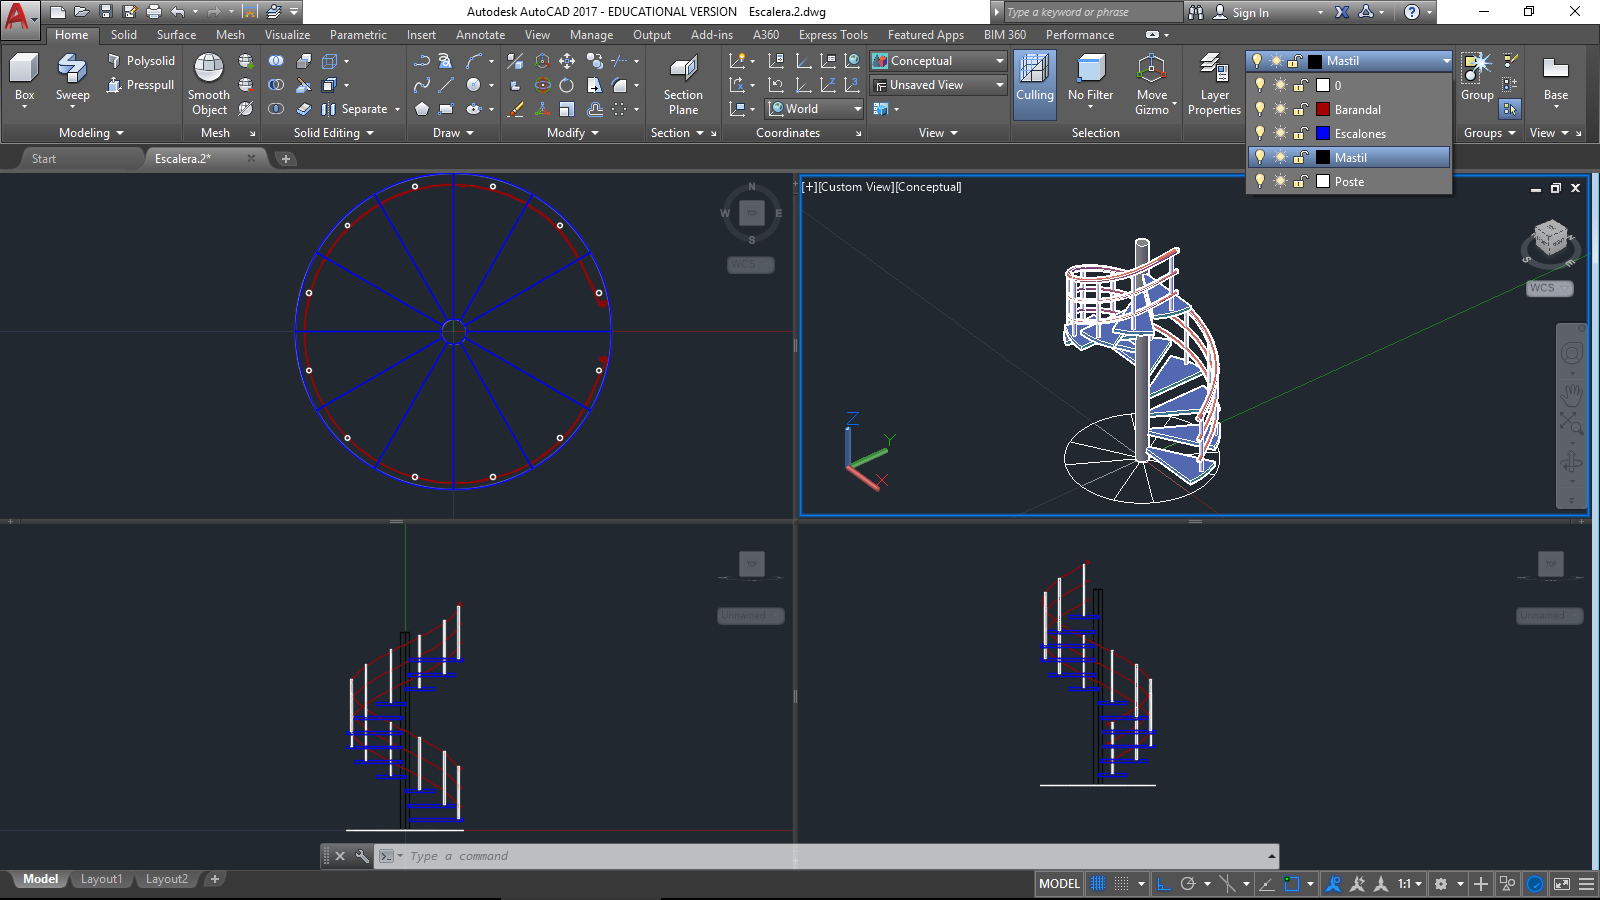Click the Polysolid button

141,61
